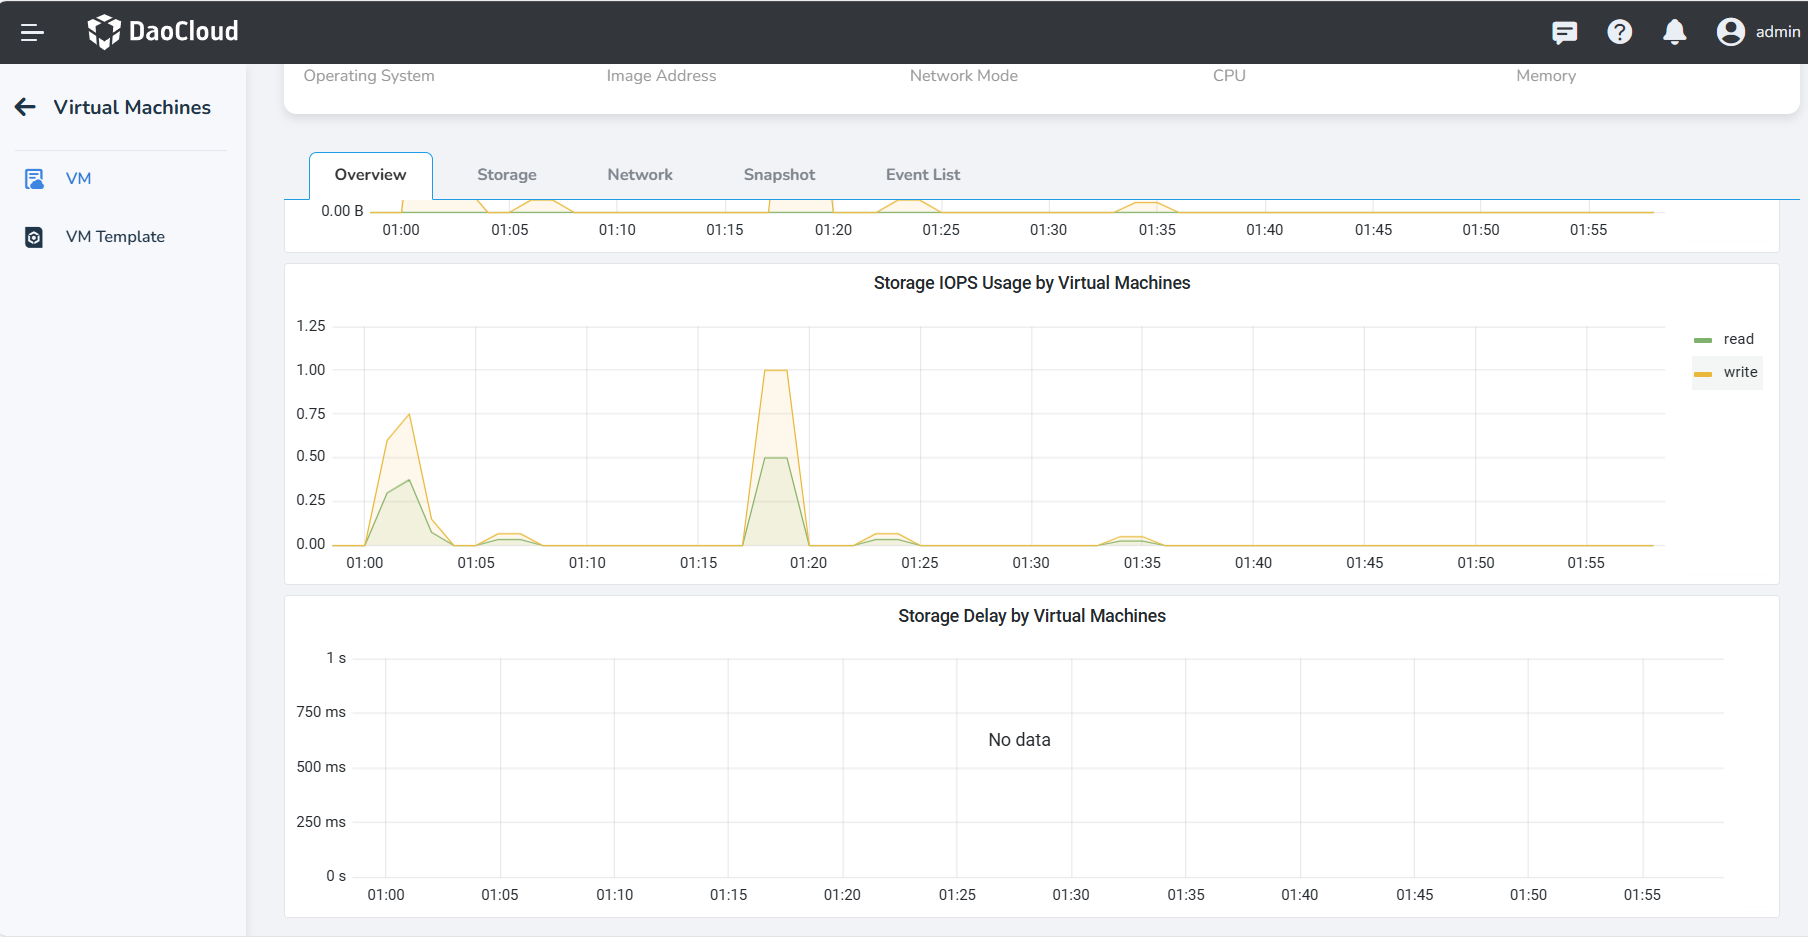
Task: Open the help question mark icon
Action: click(x=1619, y=32)
